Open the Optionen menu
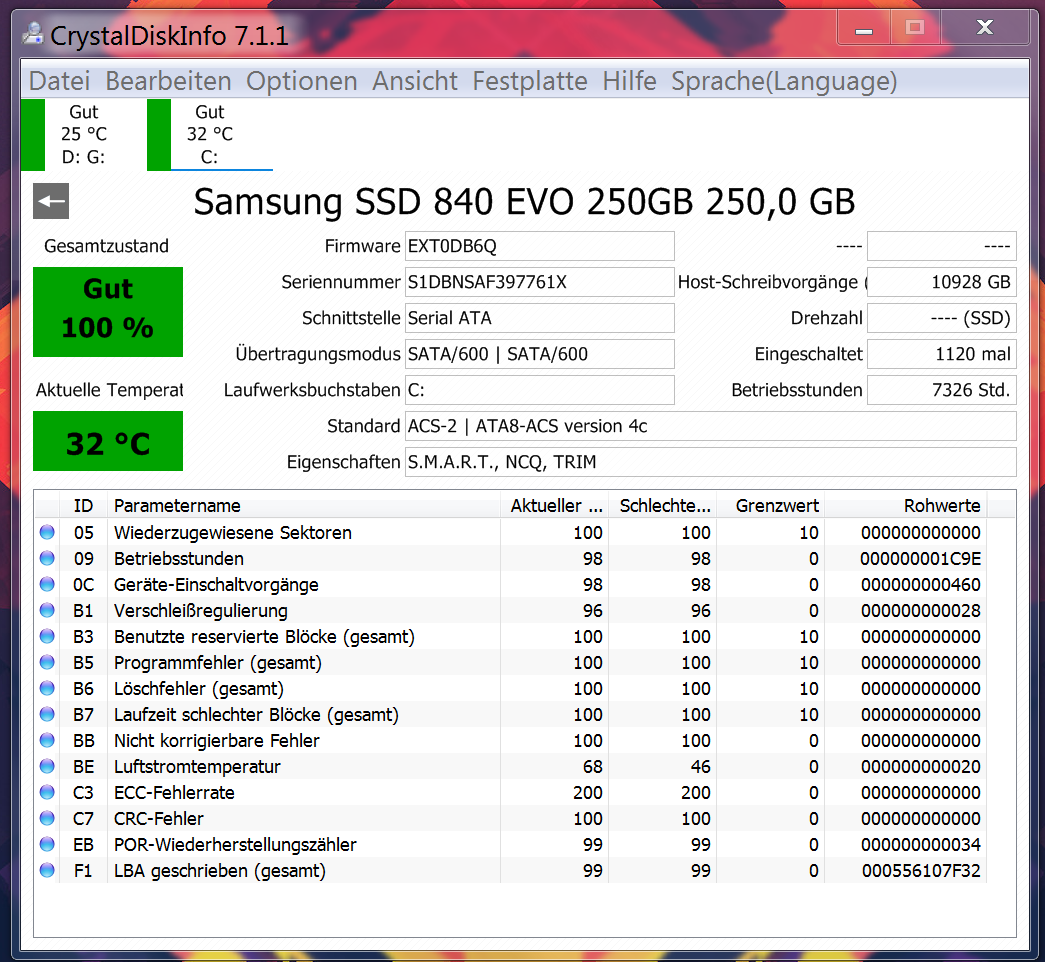 click(301, 81)
